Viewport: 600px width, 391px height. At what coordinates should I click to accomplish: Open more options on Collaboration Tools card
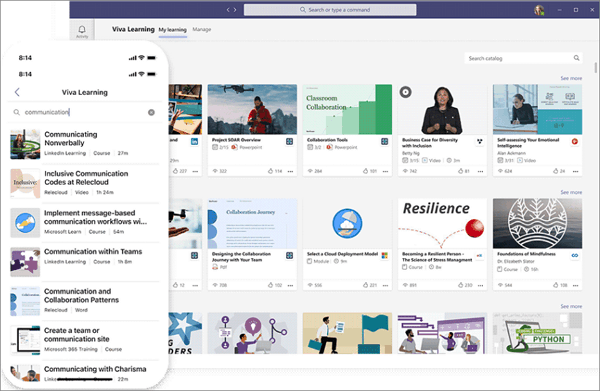(385, 171)
